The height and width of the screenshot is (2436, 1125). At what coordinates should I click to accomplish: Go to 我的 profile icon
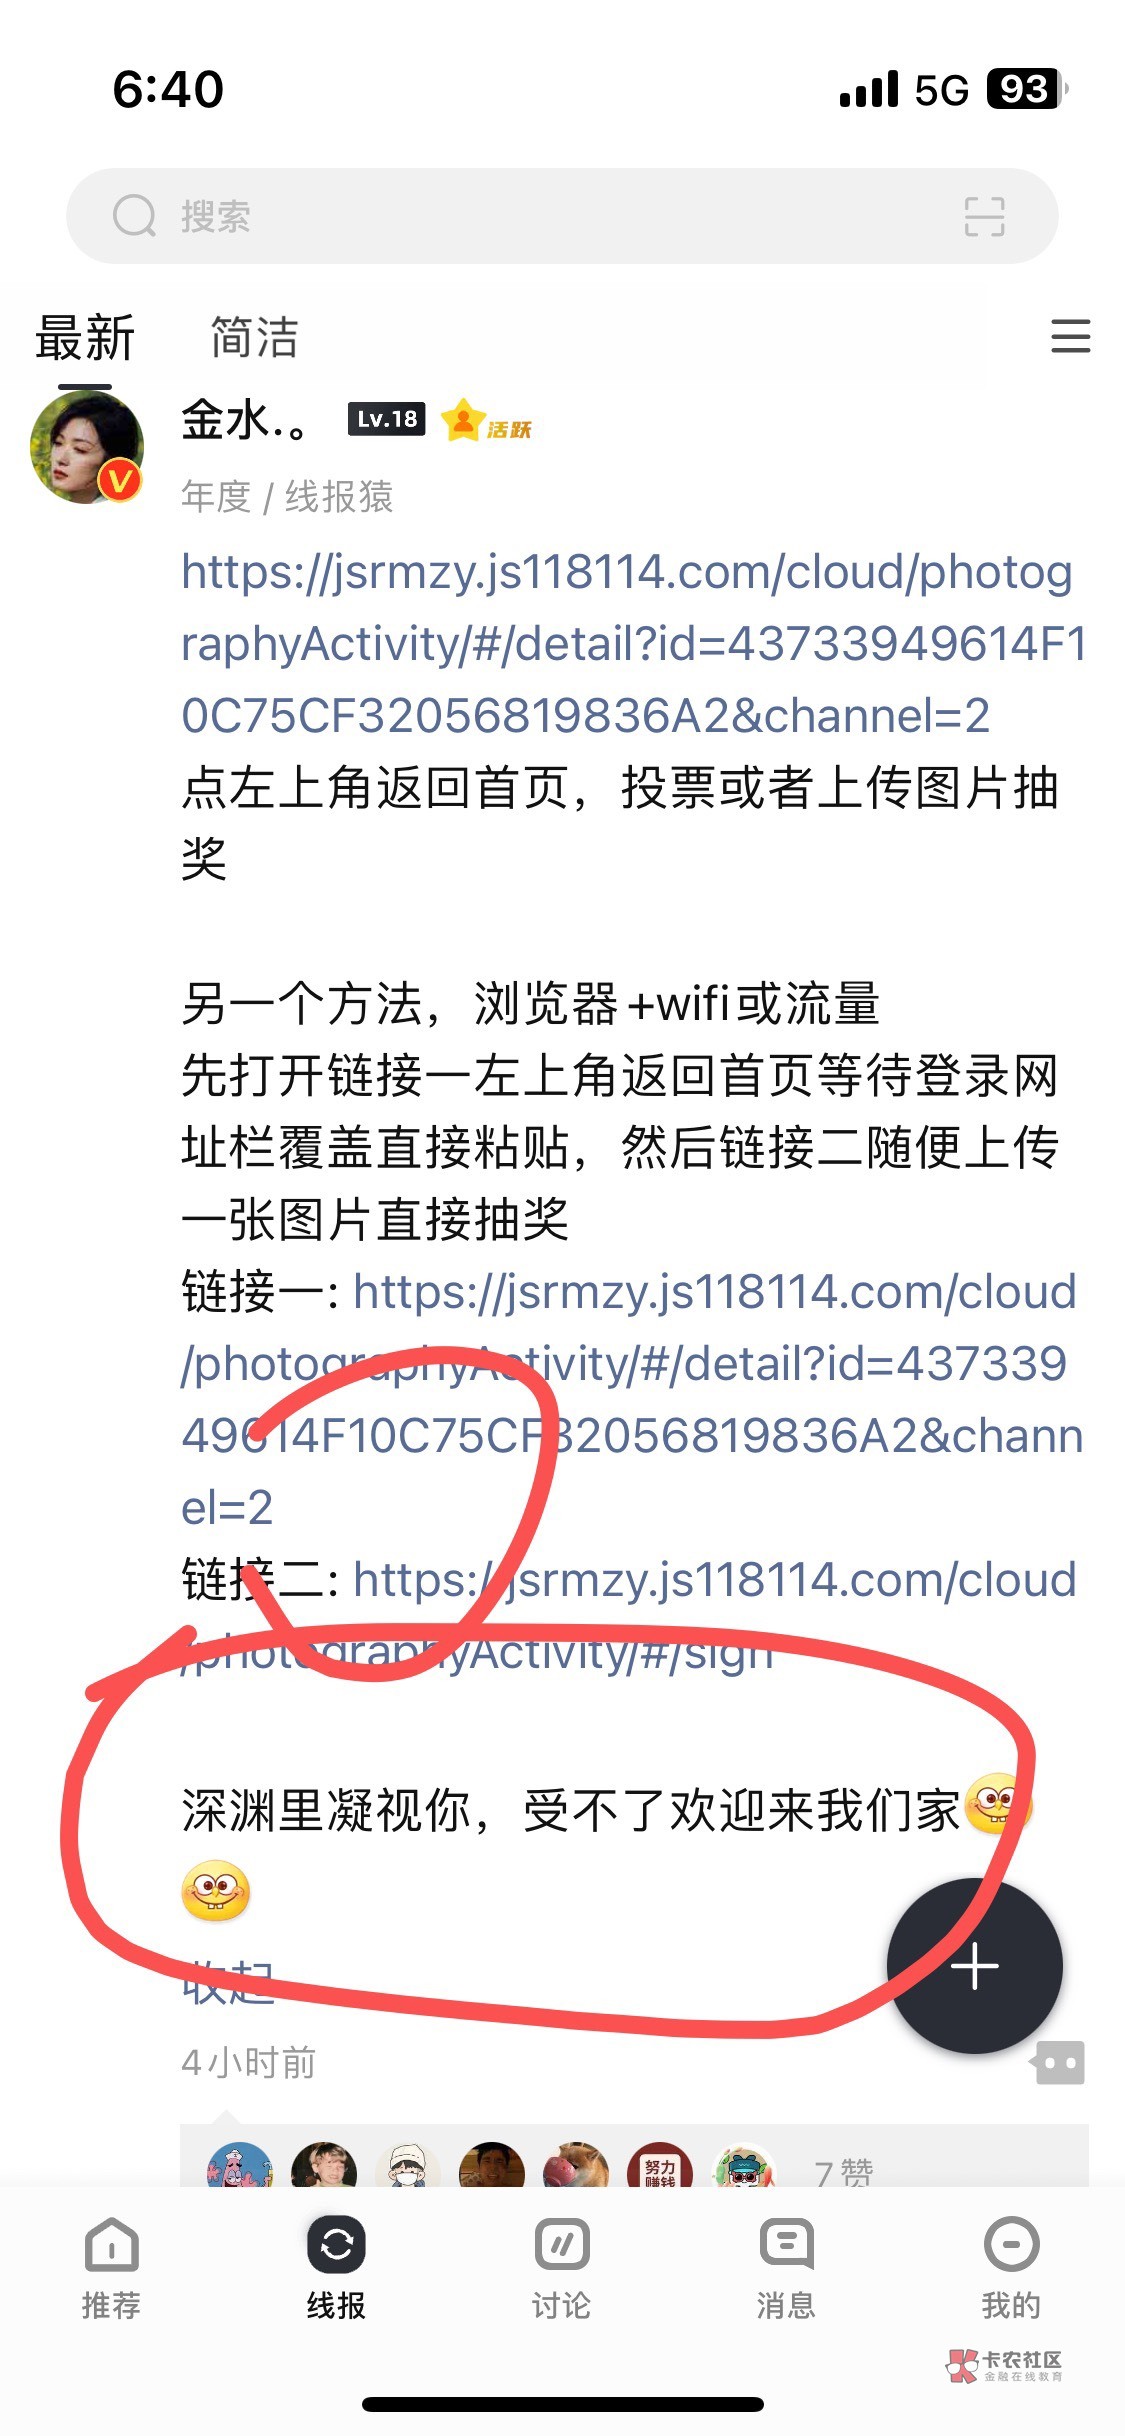(1012, 2245)
